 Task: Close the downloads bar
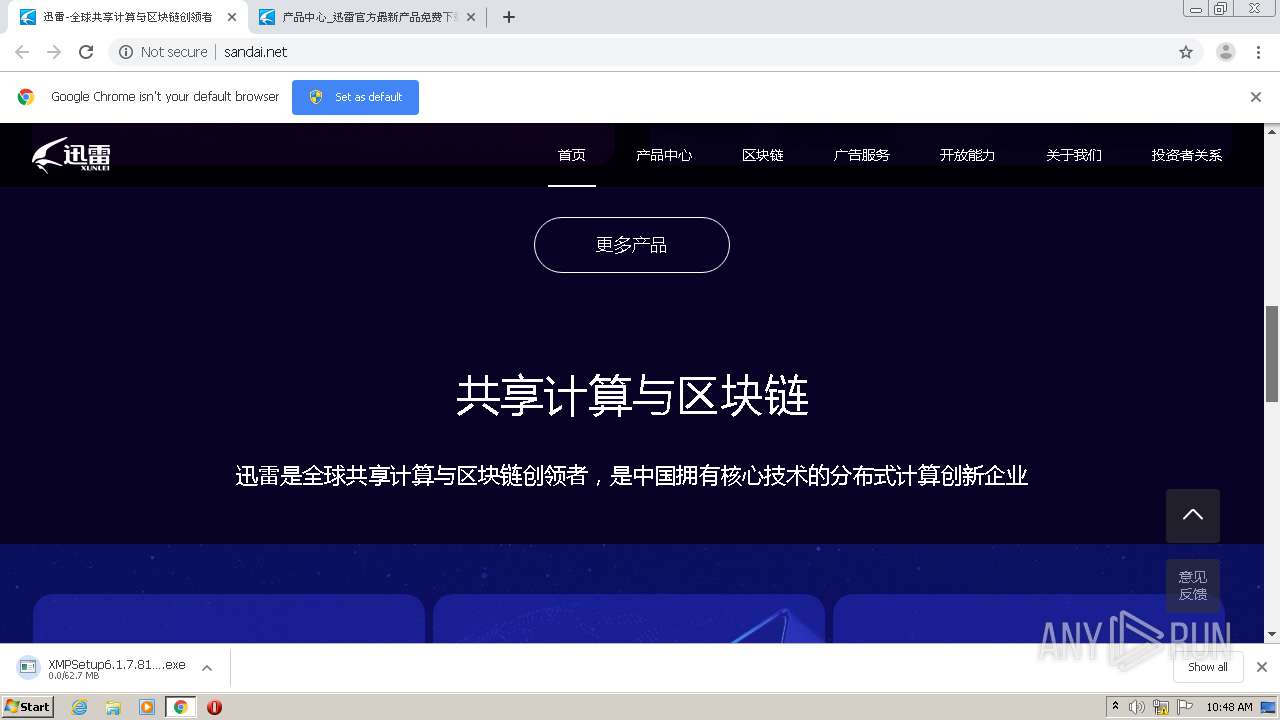pyautogui.click(x=1262, y=667)
